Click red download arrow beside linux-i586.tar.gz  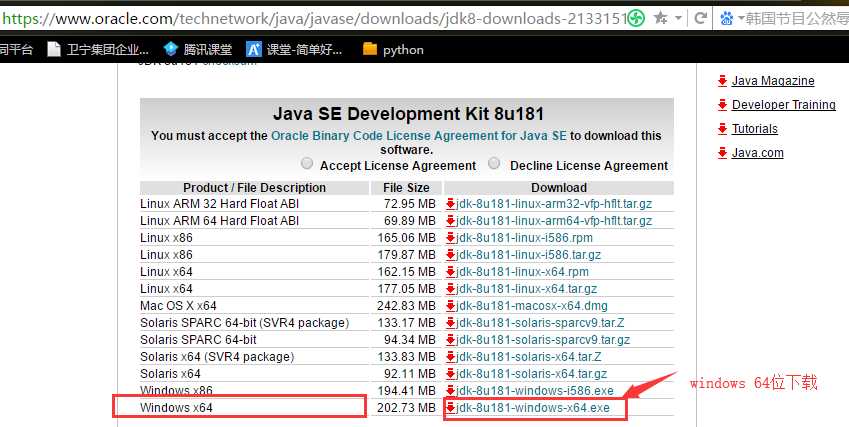[450, 255]
